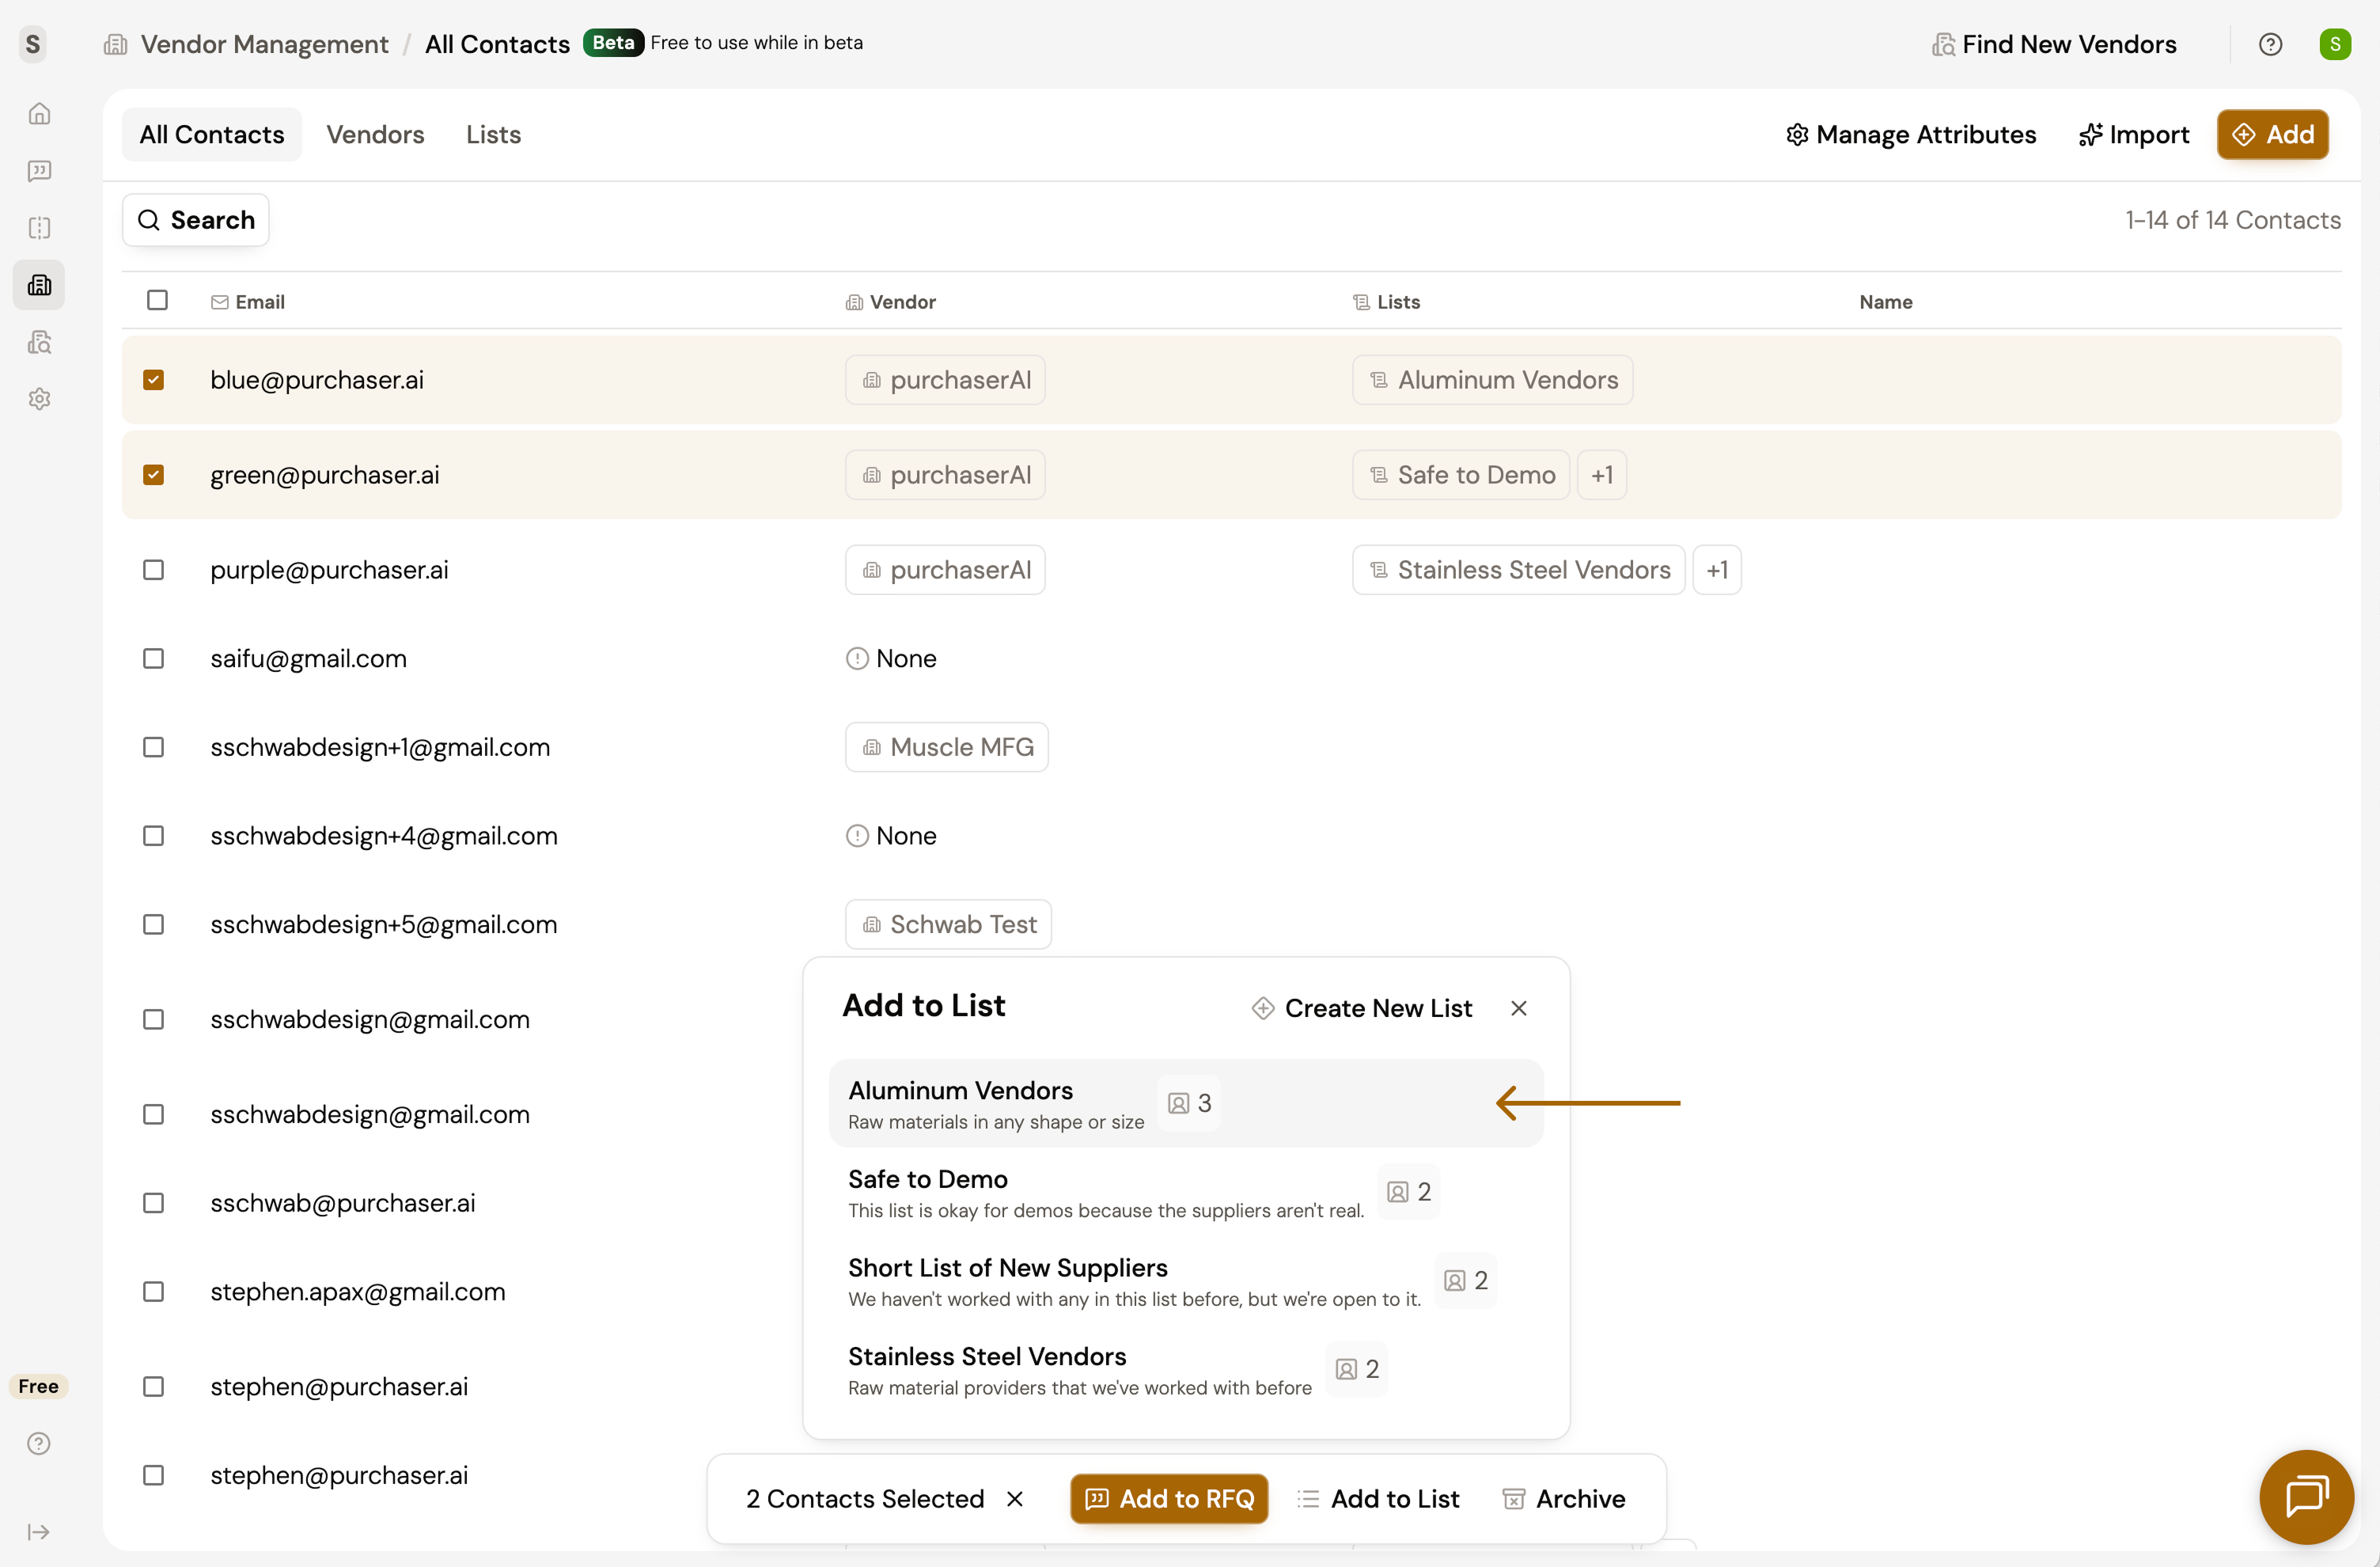Click the Add to RFQ button
Screen dimensions: 2380x1567
click(x=1169, y=1498)
